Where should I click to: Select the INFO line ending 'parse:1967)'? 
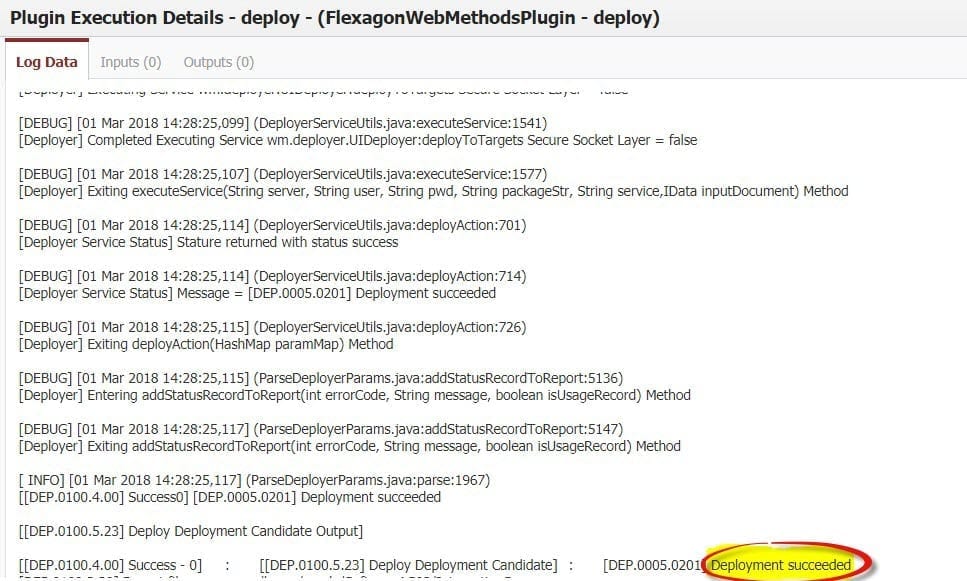click(x=254, y=480)
